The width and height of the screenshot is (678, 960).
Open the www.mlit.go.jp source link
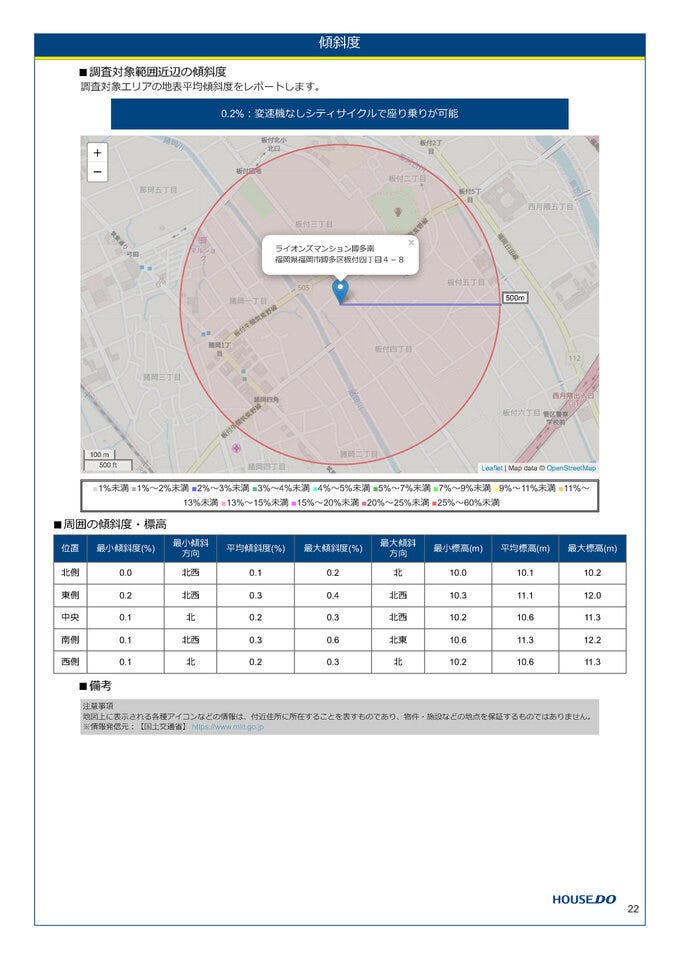coord(227,727)
